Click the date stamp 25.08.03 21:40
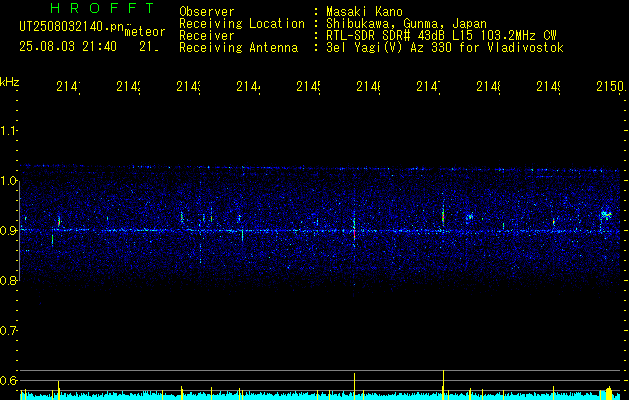629x400 pixels. pyautogui.click(x=68, y=47)
